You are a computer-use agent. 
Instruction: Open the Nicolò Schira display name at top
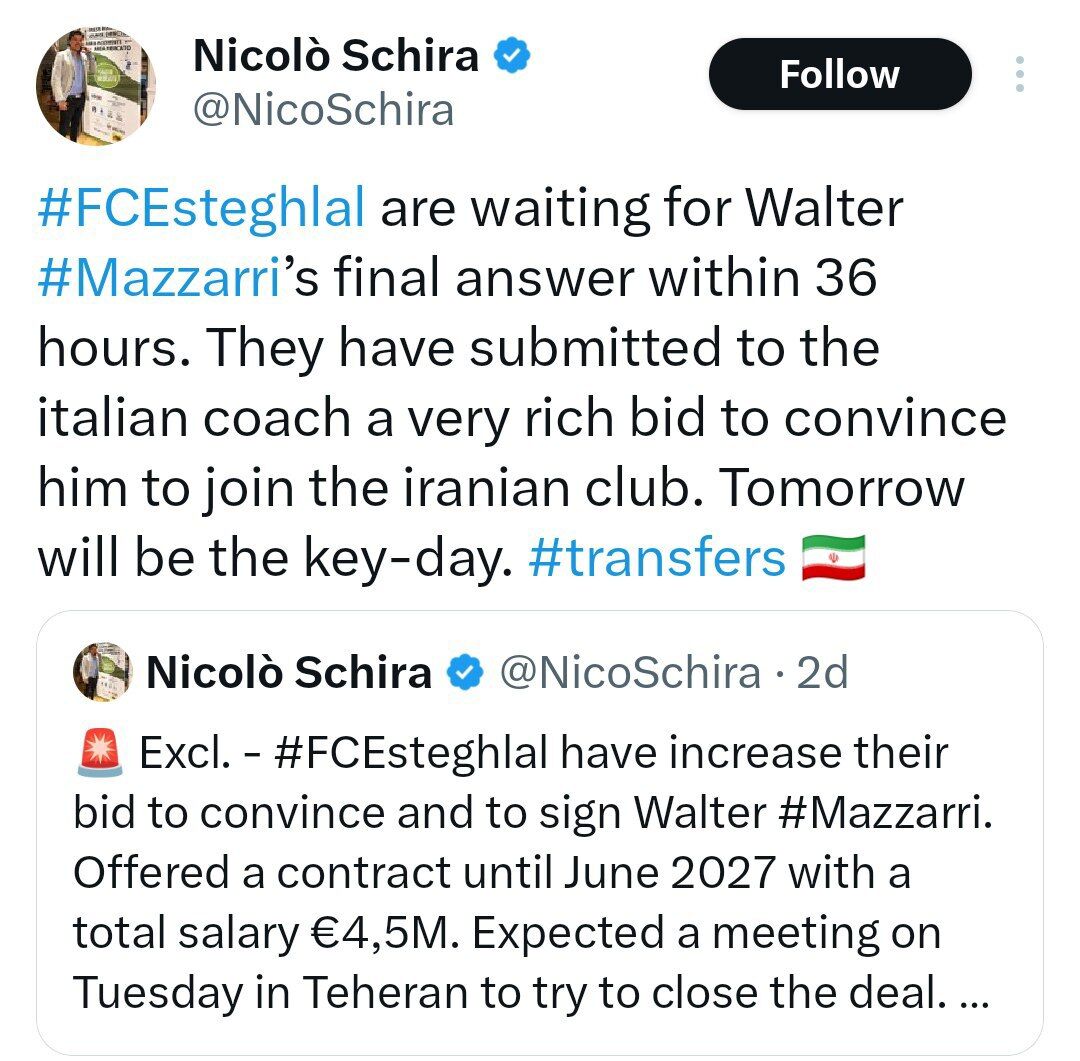[335, 56]
